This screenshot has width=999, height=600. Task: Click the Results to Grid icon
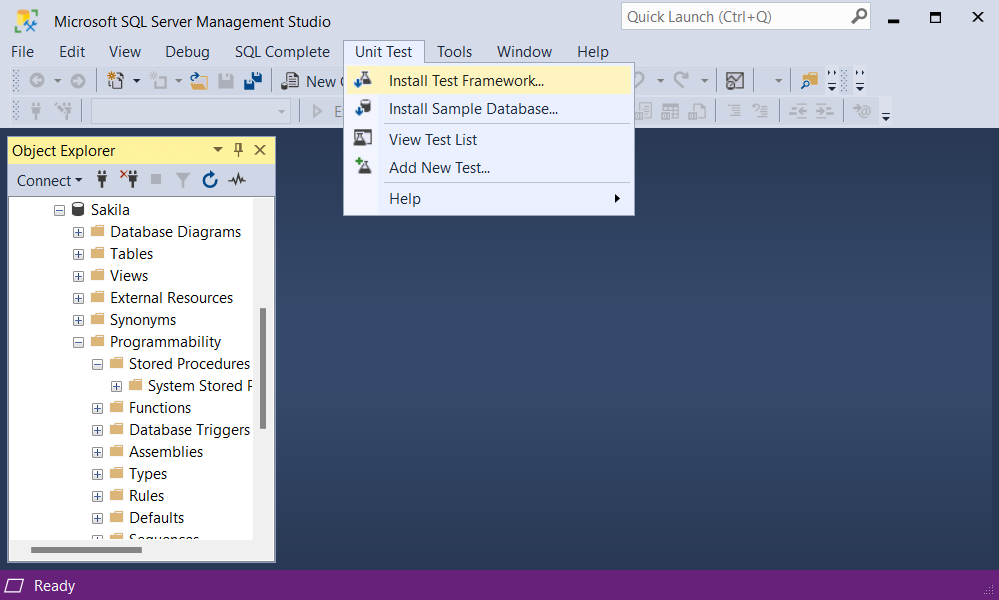[x=670, y=111]
